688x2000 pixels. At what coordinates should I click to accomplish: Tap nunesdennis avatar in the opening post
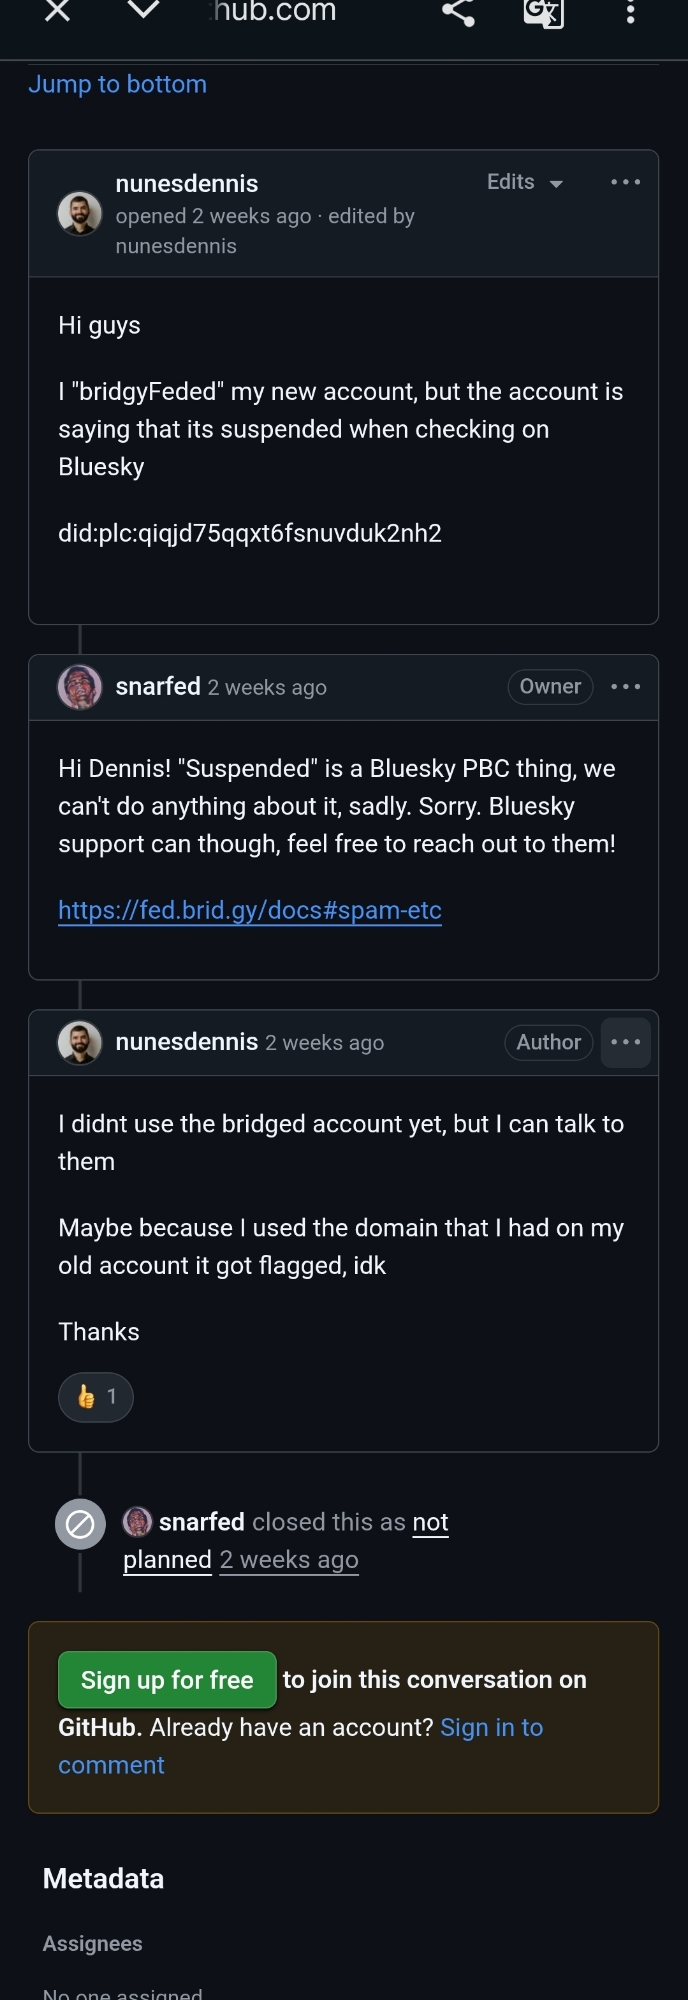tap(80, 213)
